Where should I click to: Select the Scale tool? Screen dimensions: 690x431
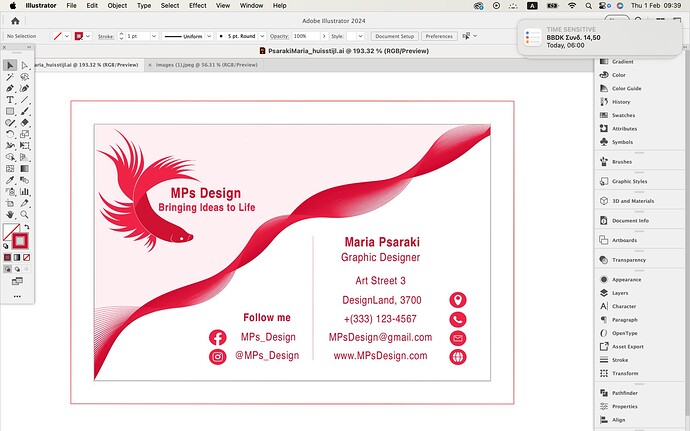tap(25, 134)
